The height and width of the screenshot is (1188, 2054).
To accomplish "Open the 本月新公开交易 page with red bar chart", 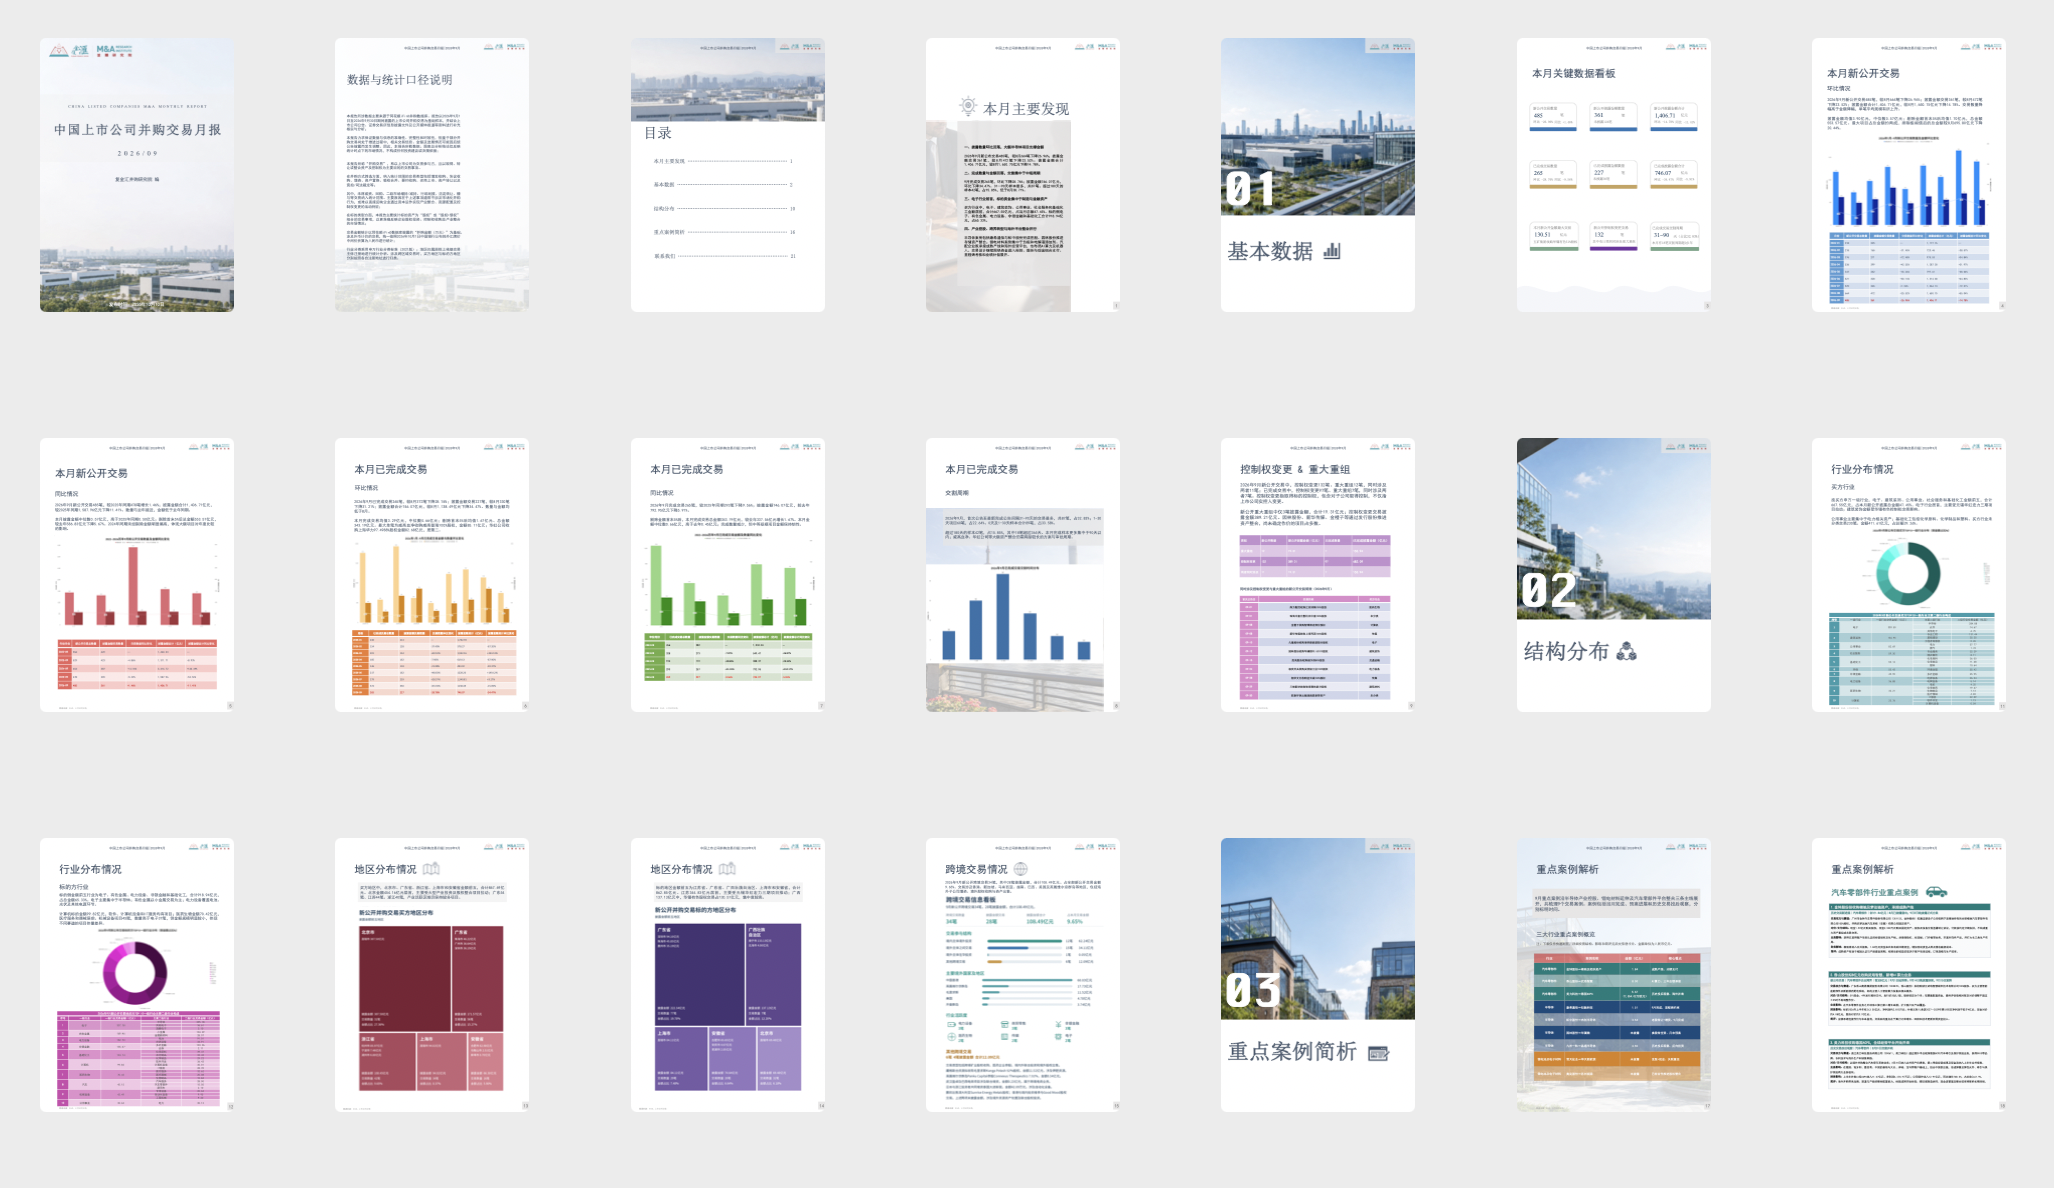I will point(137,575).
